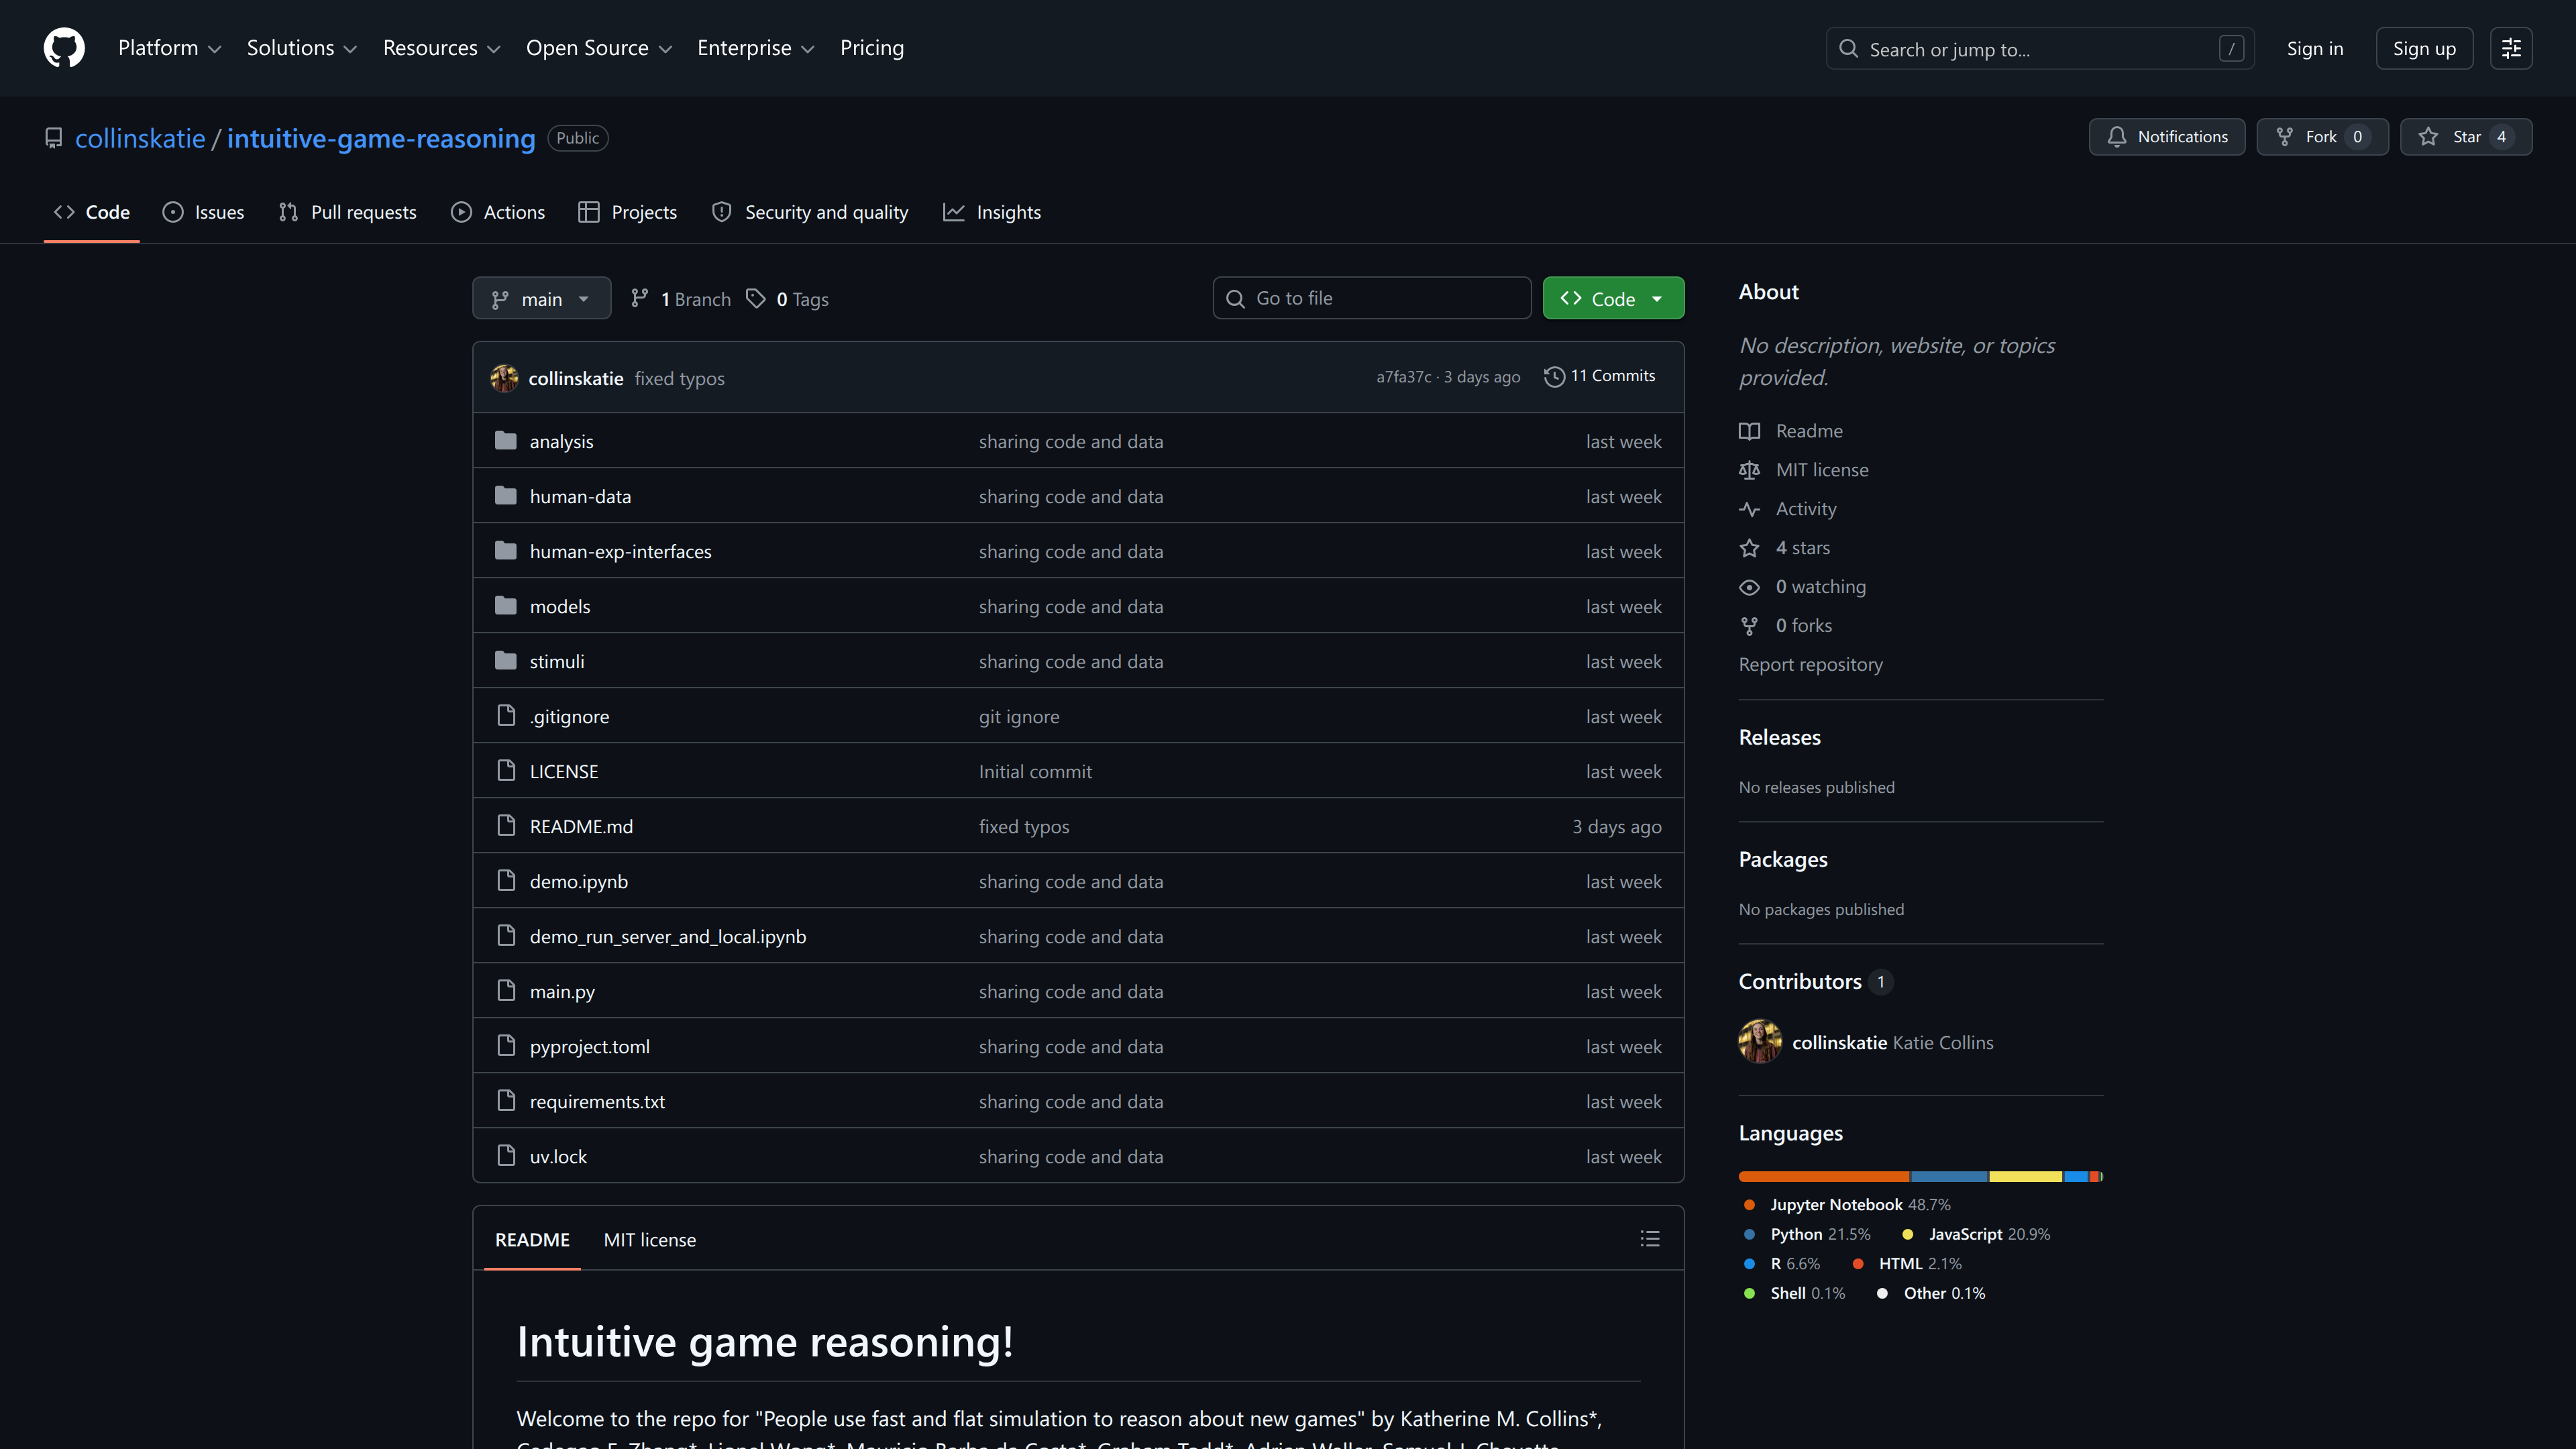Click the Go to file search field
Image resolution: width=2576 pixels, height=1449 pixels.
click(x=1372, y=298)
